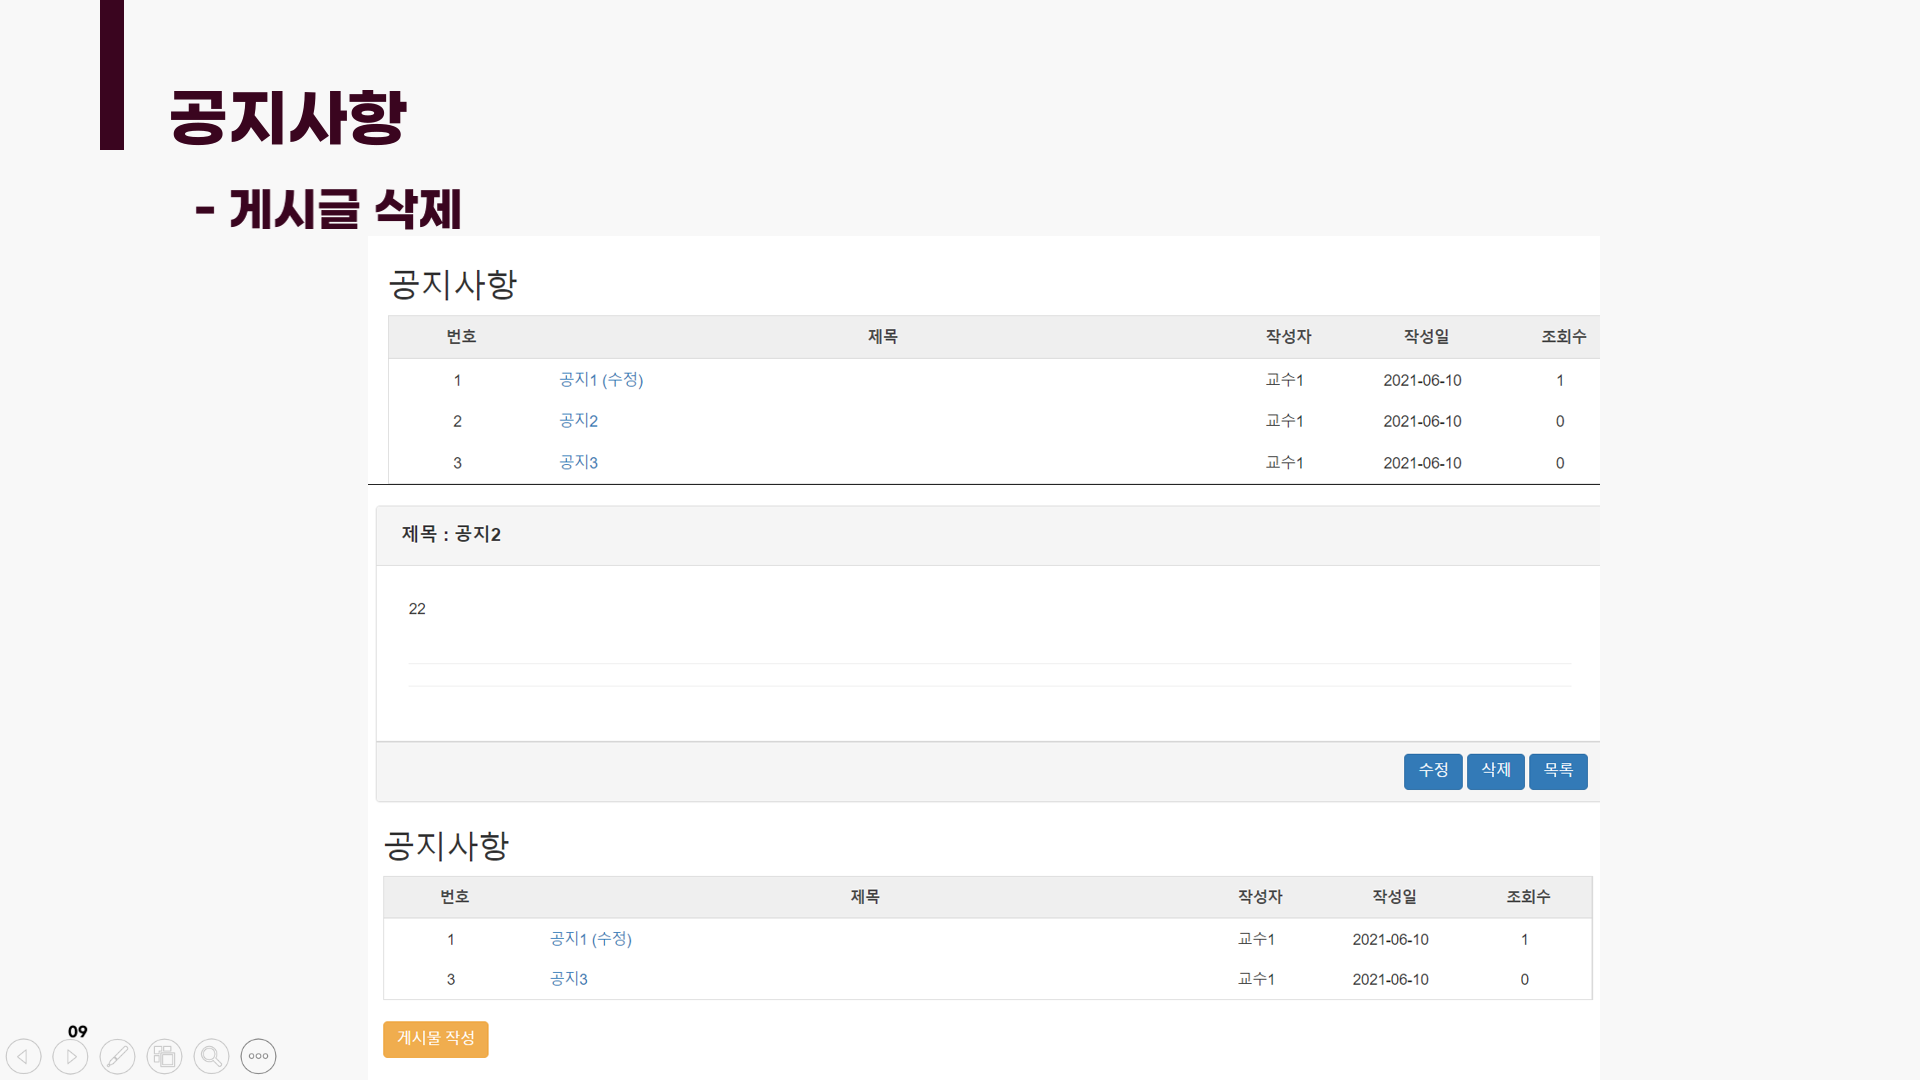Open 공지3 from the top table
Image resolution: width=1920 pixels, height=1080 pixels.
(578, 462)
